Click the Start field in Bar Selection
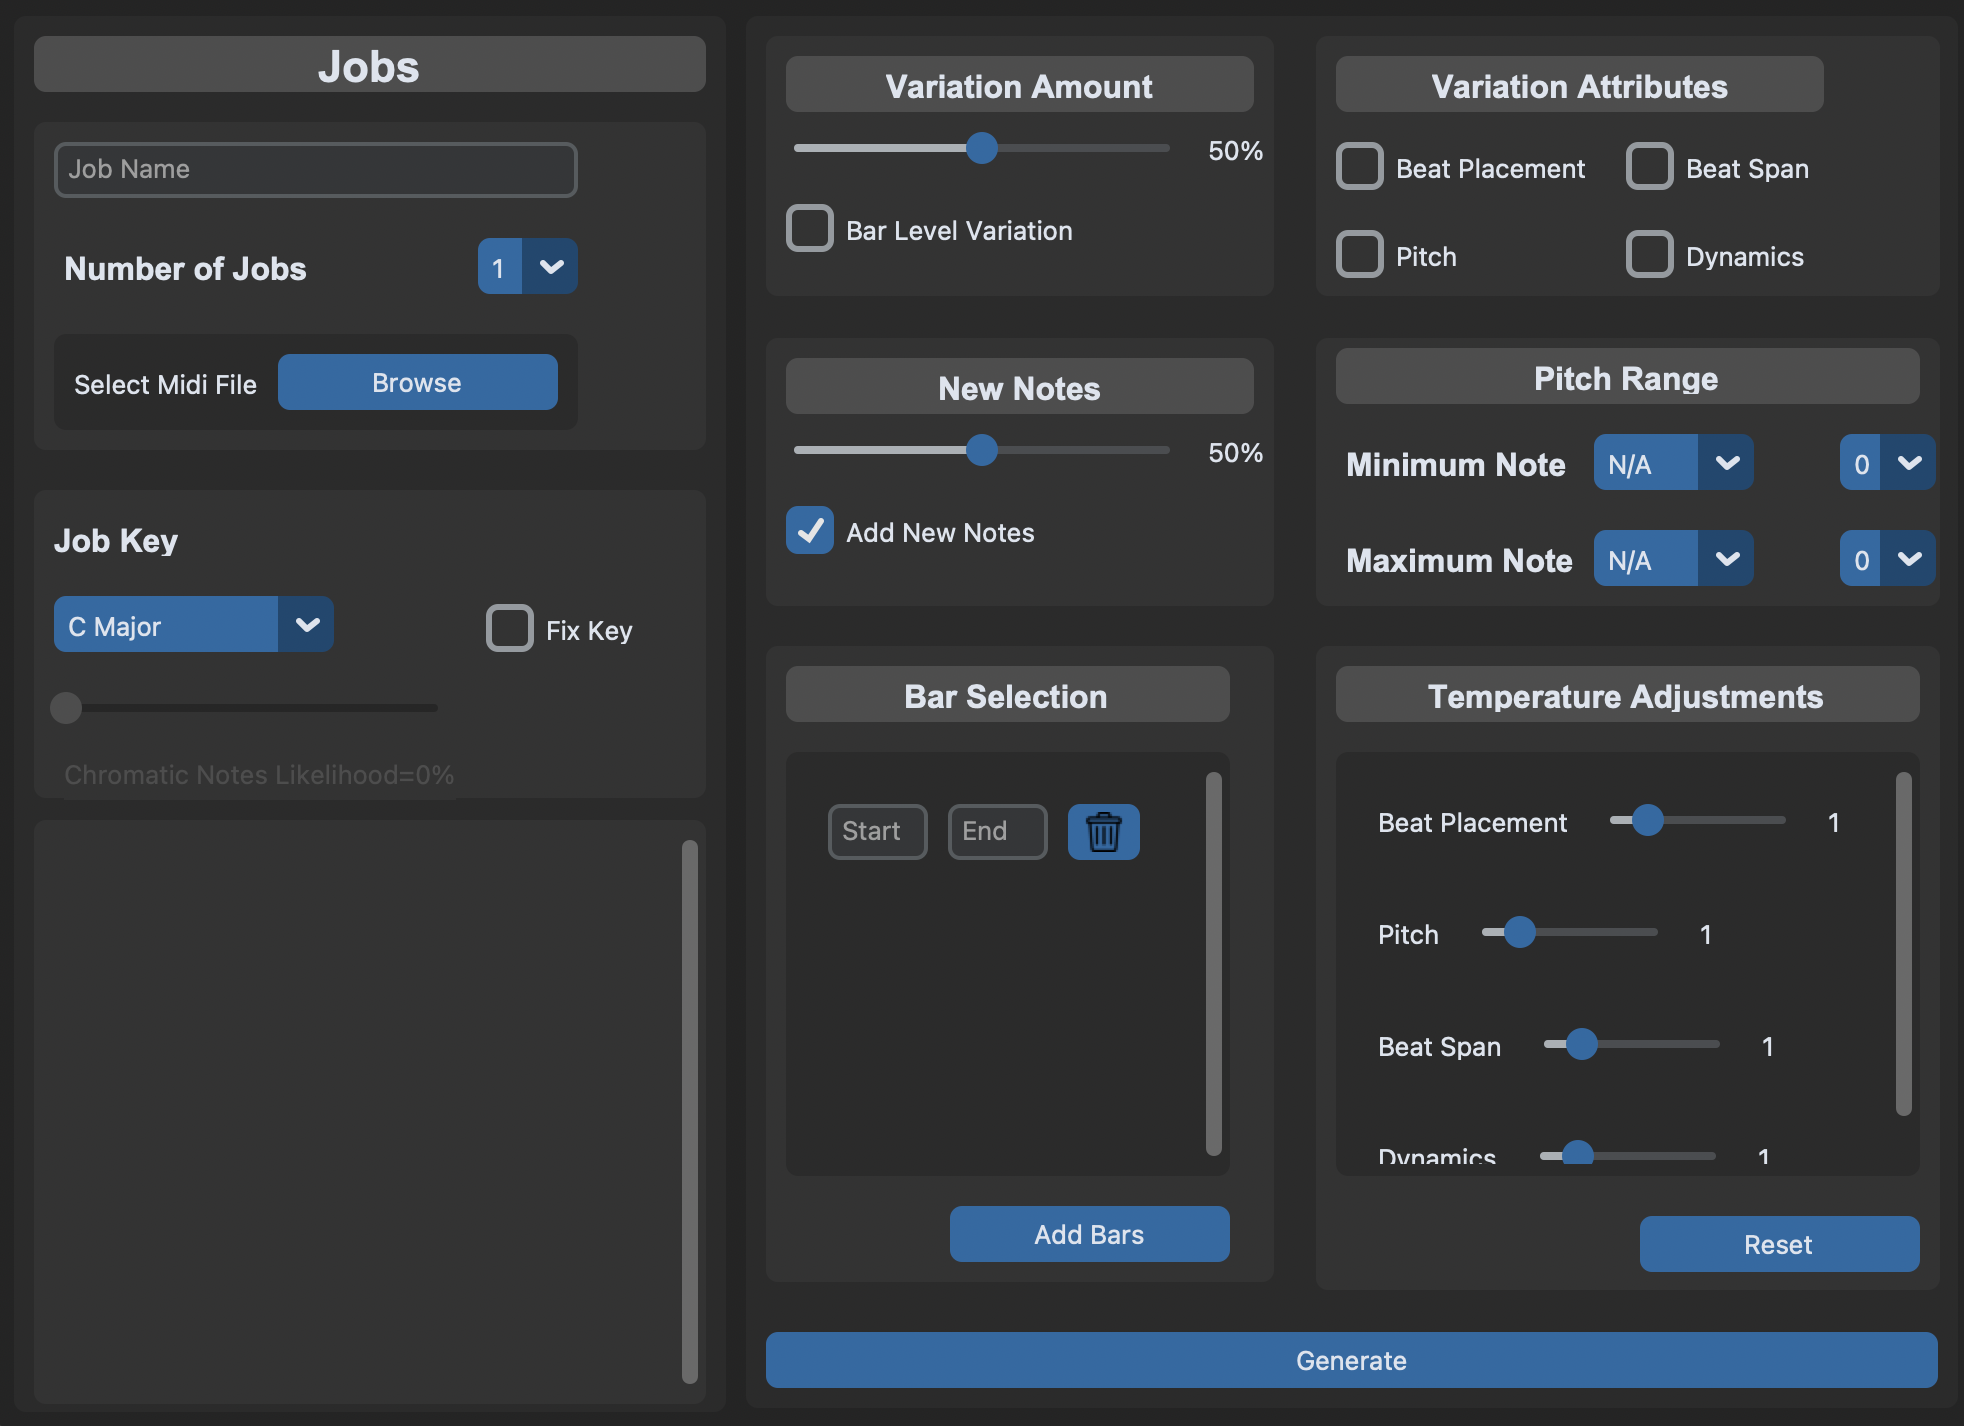Viewport: 1964px width, 1426px height. click(876, 831)
